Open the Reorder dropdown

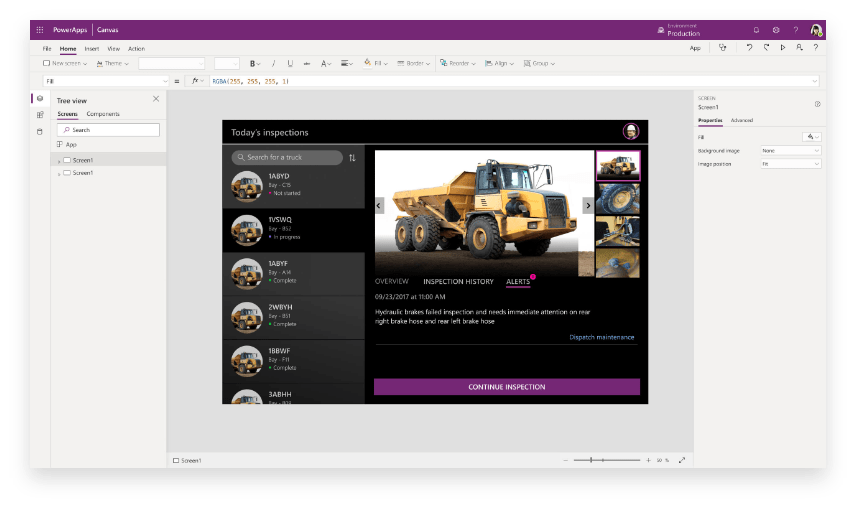(457, 64)
